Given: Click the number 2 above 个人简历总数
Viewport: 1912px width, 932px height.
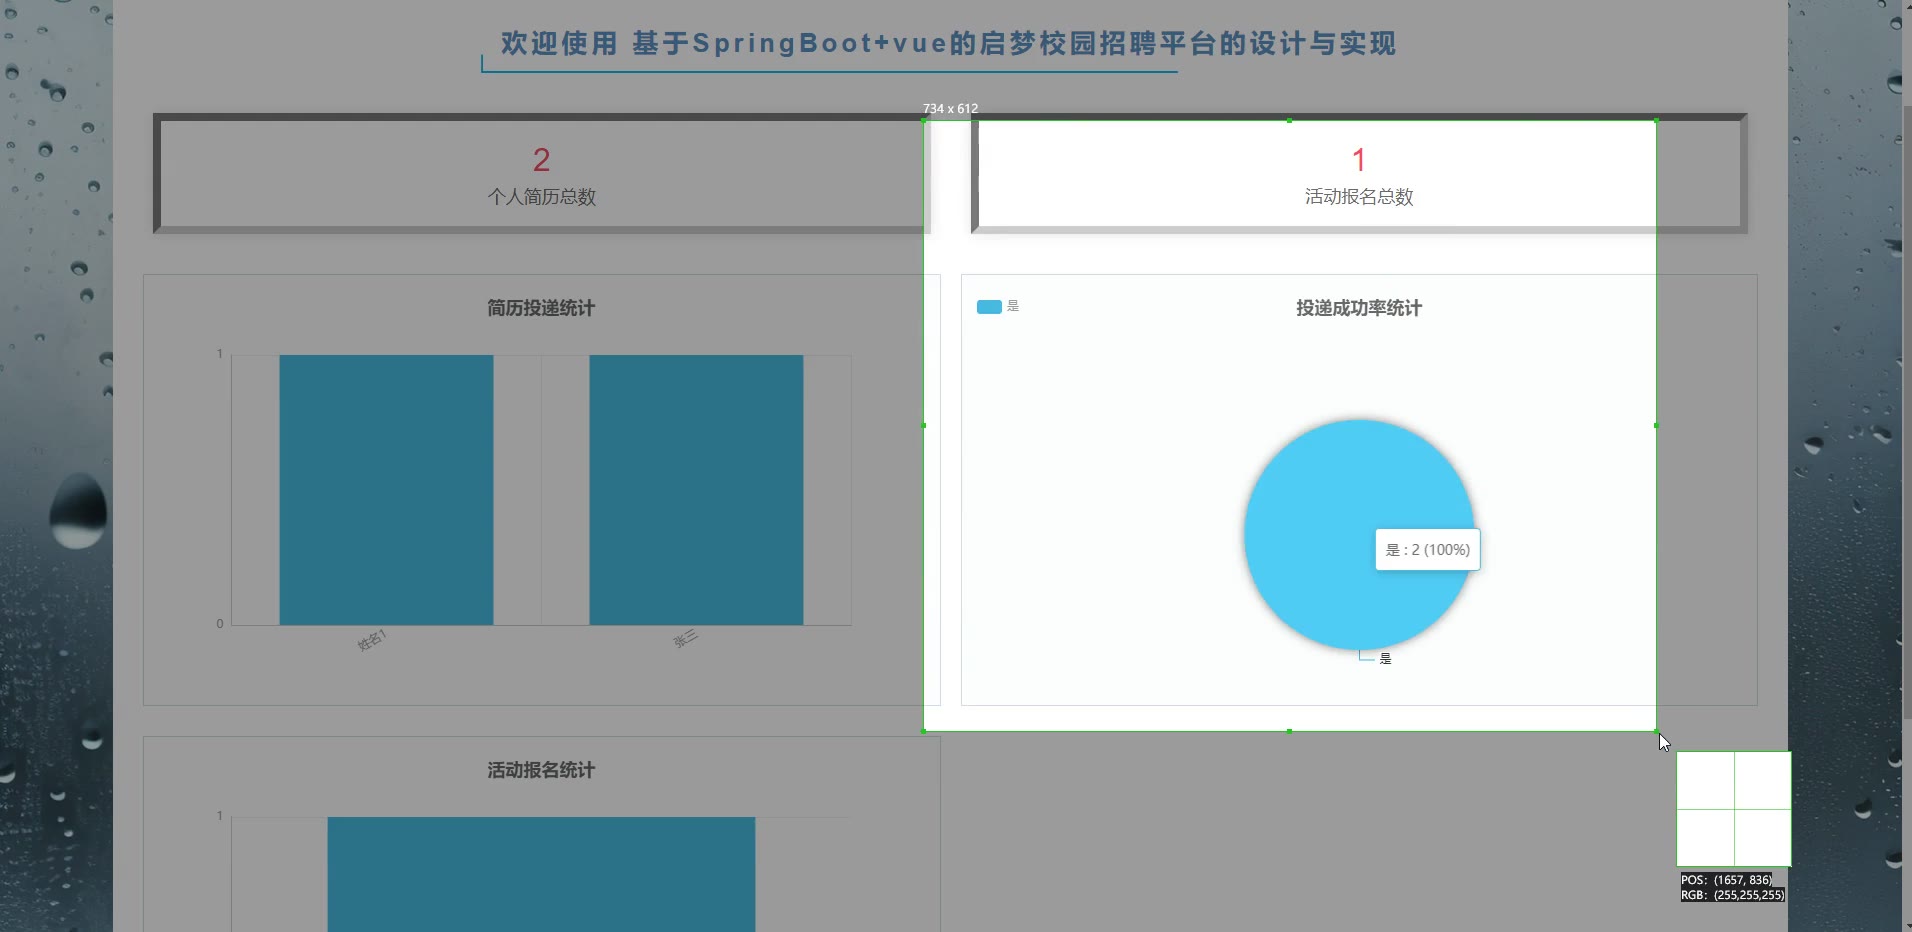Looking at the screenshot, I should pos(541,160).
